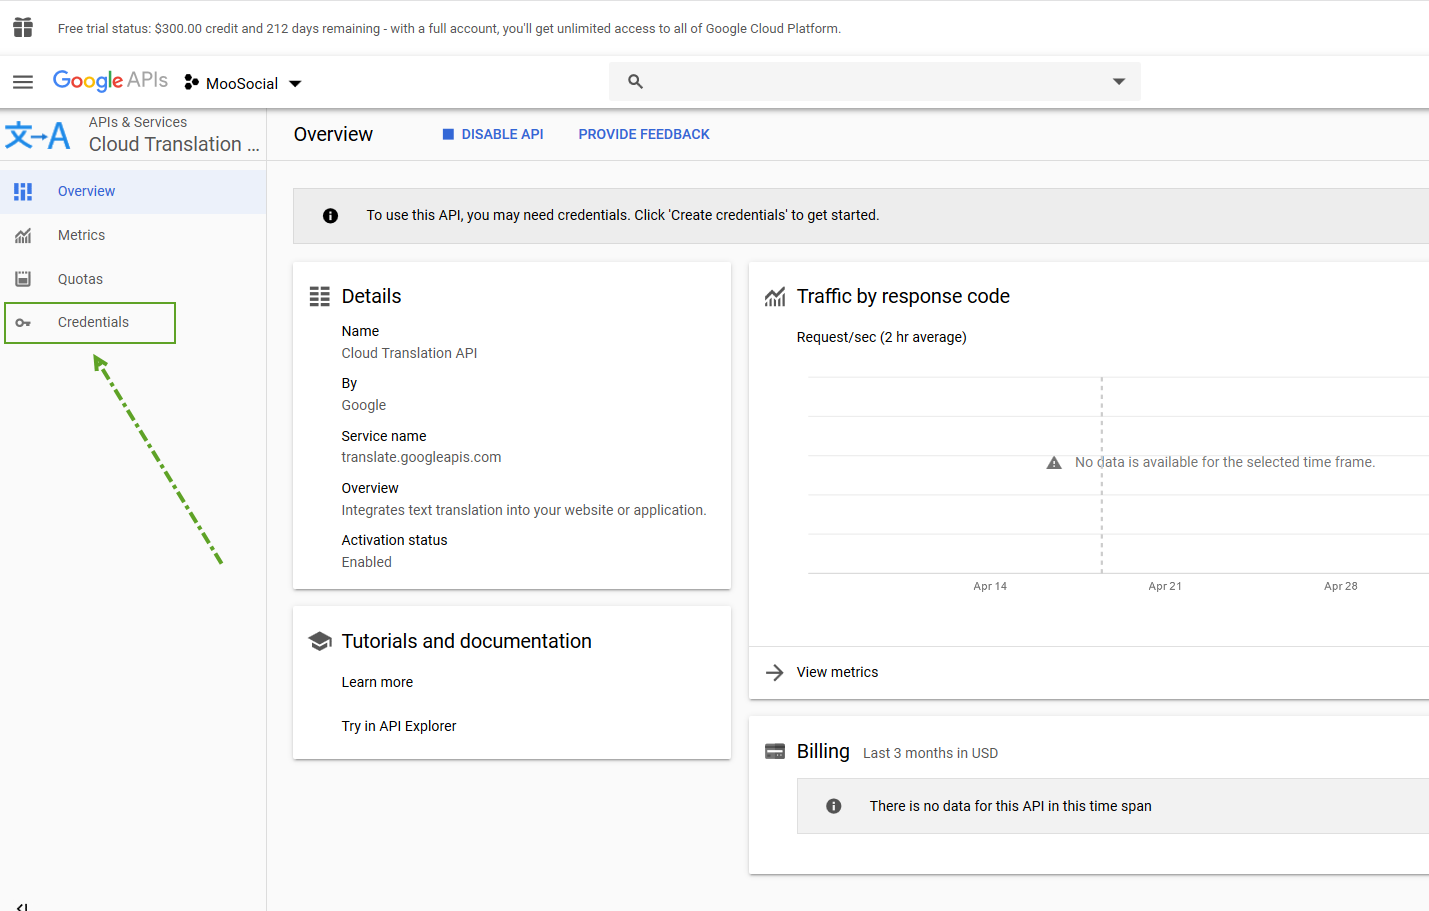Click the warning triangle in empty chart
Image resolution: width=1429 pixels, height=911 pixels.
pos(1054,463)
